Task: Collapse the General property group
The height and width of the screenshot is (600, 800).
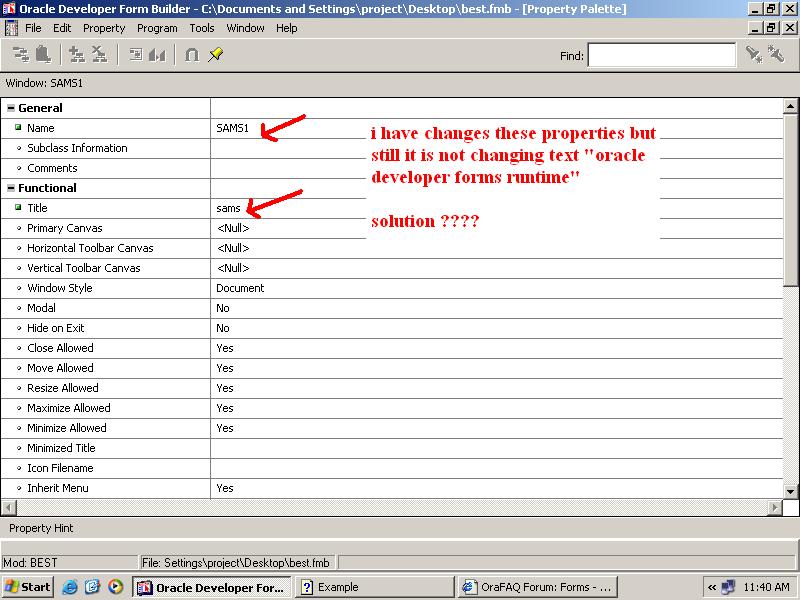Action: [11, 108]
